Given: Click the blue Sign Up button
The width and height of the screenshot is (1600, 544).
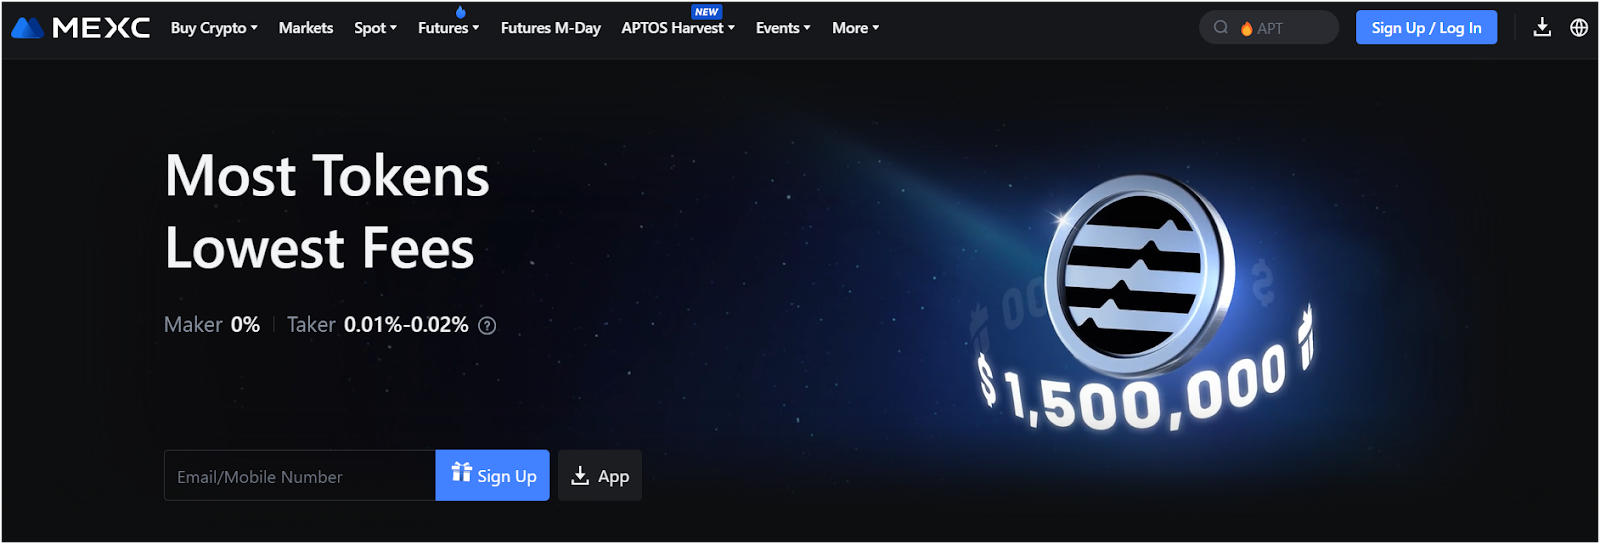Looking at the screenshot, I should click(493, 476).
